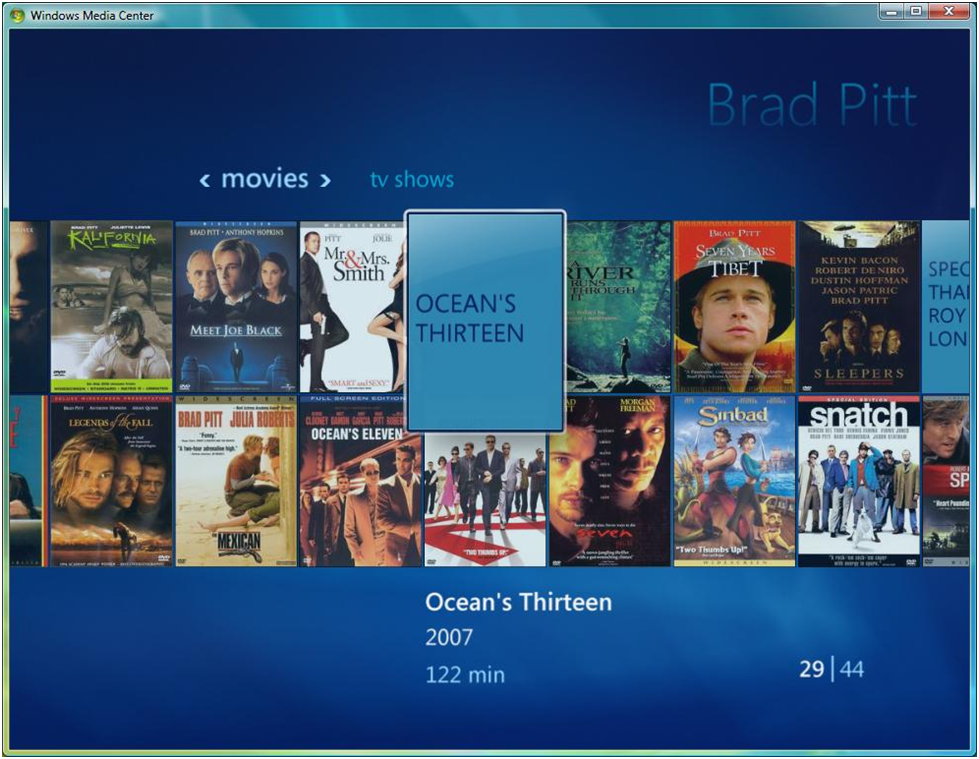Screen dimensions: 979x759
Task: Select the Meet Joe Black cover
Action: click(235, 306)
